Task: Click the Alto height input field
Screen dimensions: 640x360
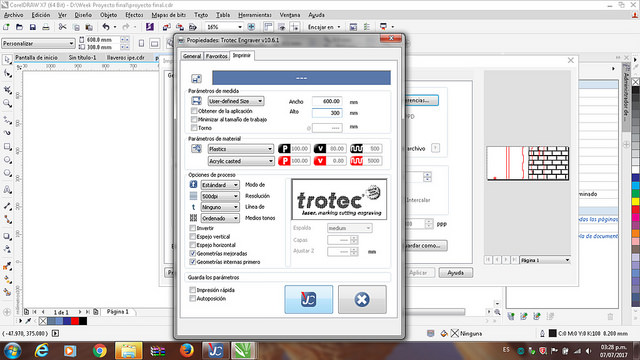Action: point(327,113)
